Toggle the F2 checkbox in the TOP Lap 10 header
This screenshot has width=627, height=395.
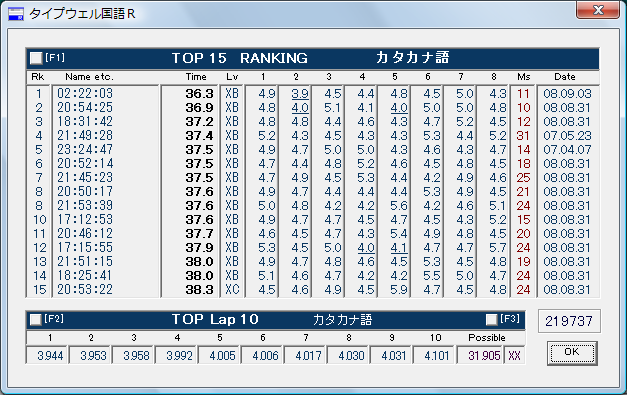point(36,319)
